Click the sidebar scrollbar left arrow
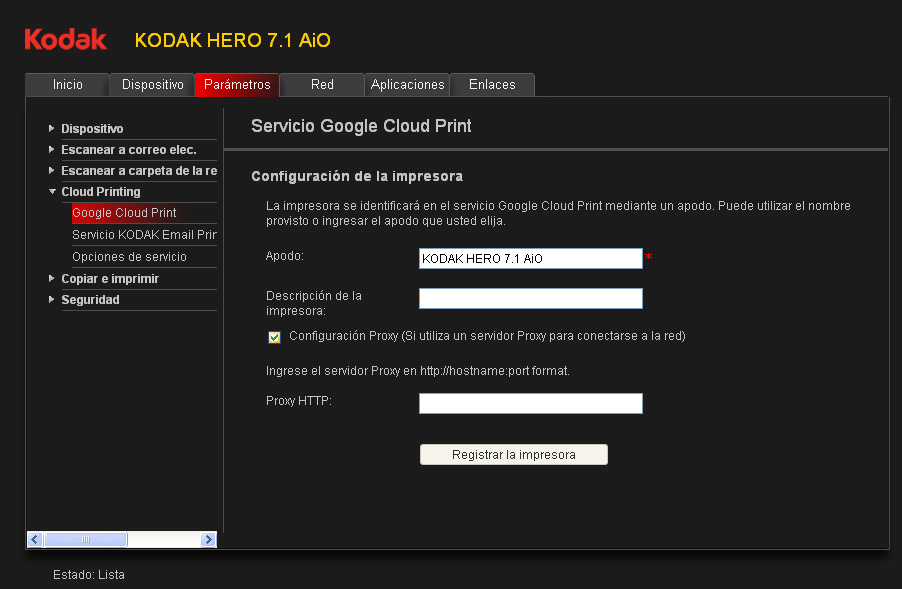 pos(35,540)
